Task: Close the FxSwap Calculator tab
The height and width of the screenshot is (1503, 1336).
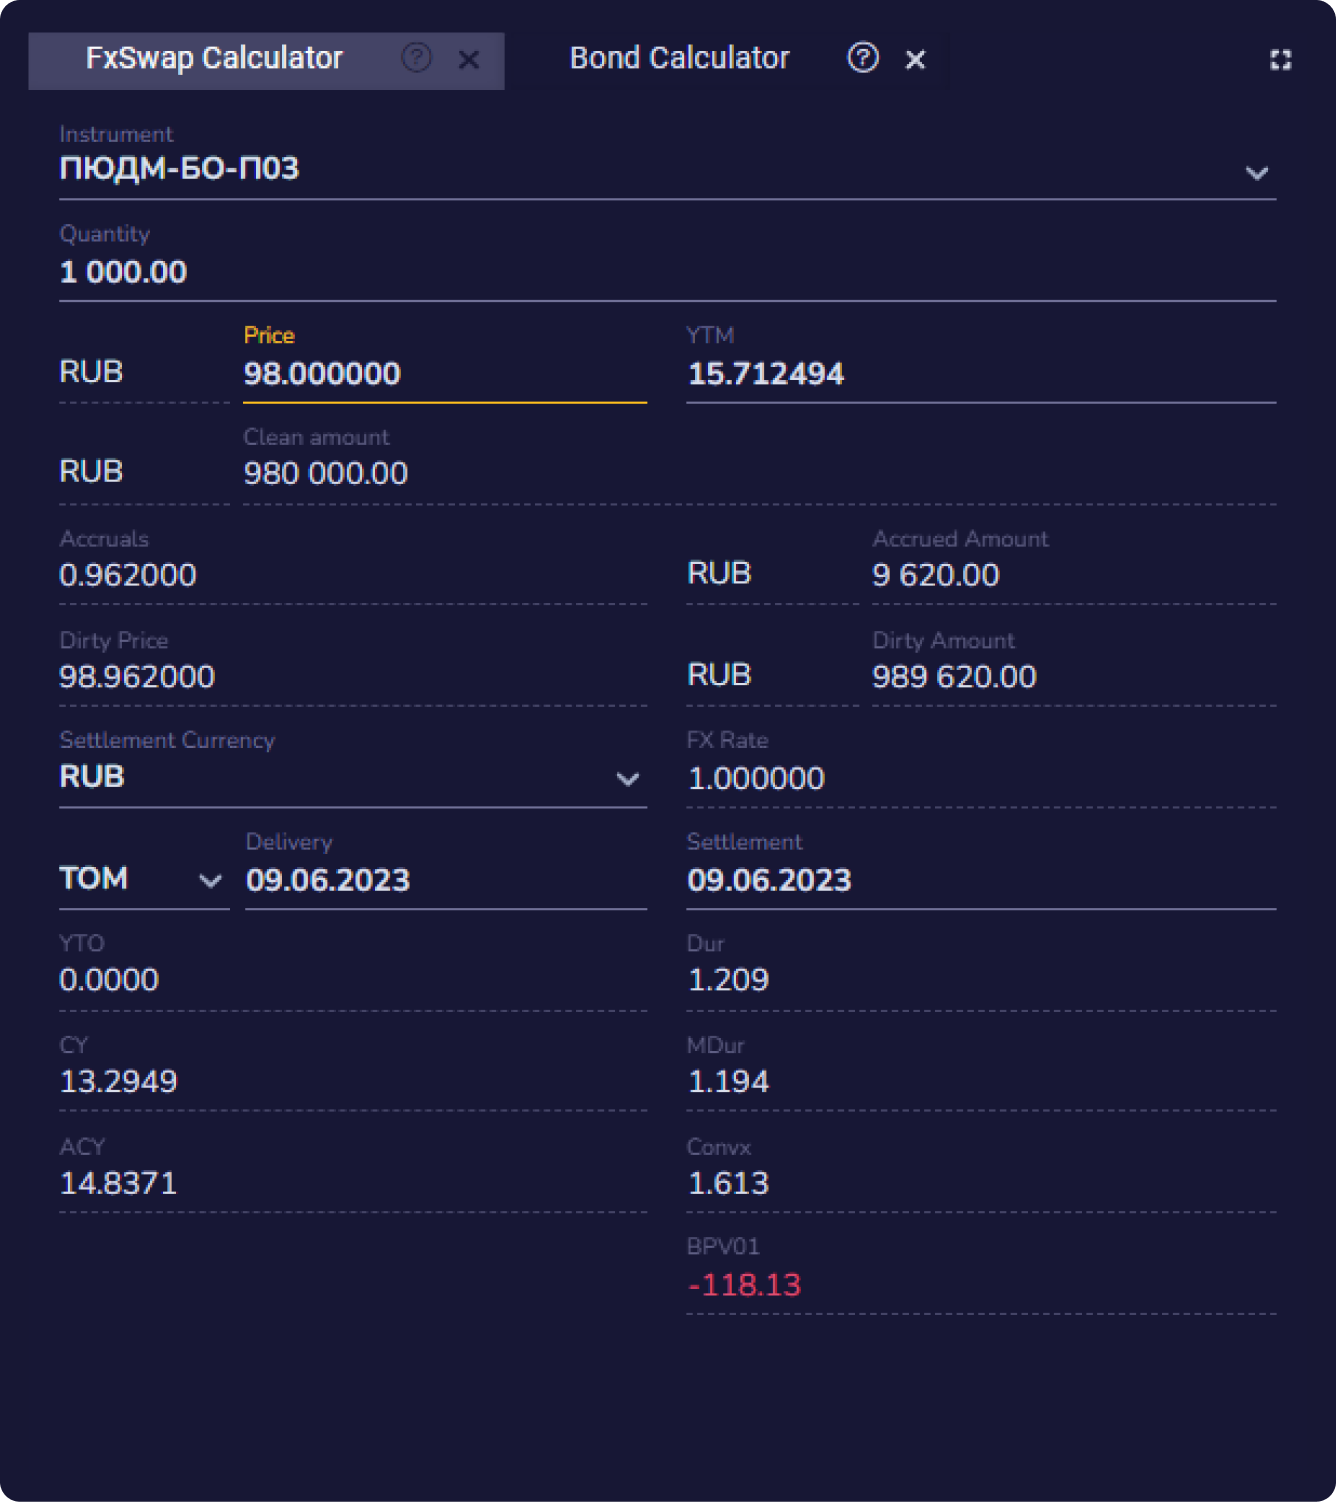Action: click(468, 60)
